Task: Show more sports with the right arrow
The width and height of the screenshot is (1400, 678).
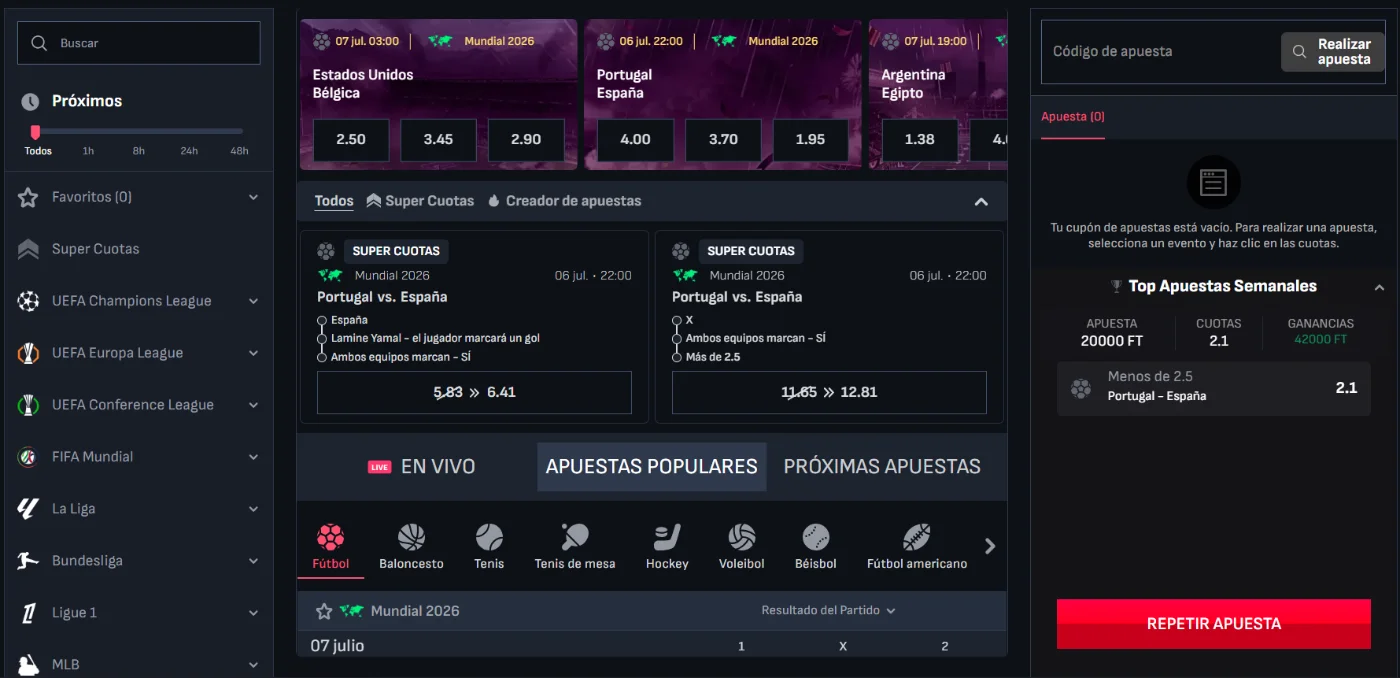Action: point(990,546)
